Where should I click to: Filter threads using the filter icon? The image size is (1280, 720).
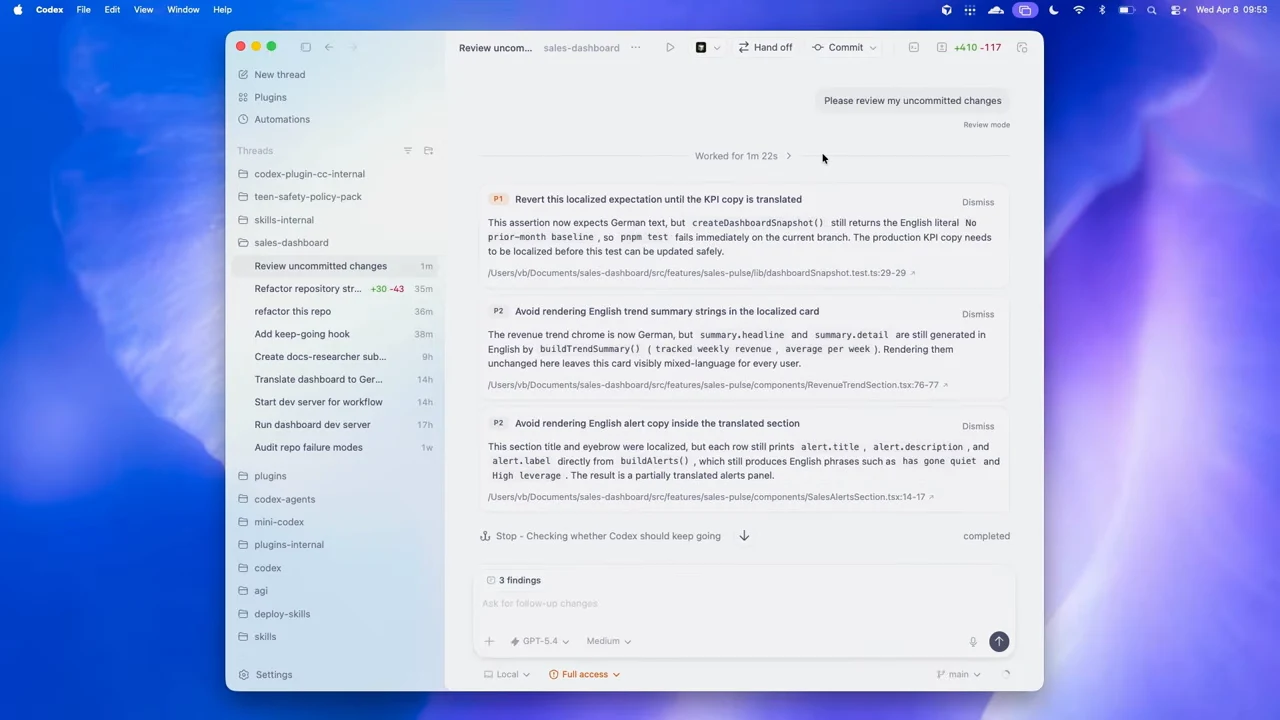coord(408,151)
